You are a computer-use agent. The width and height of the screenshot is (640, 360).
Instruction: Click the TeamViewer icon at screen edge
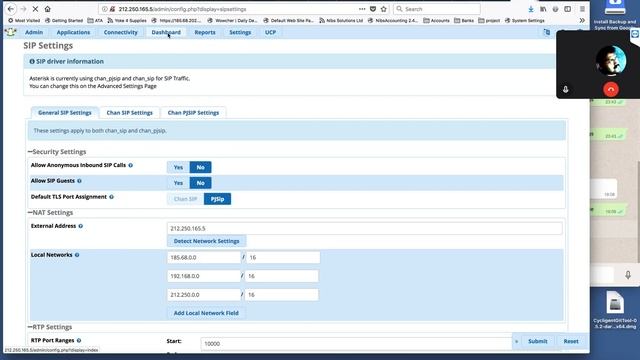click(x=635, y=34)
